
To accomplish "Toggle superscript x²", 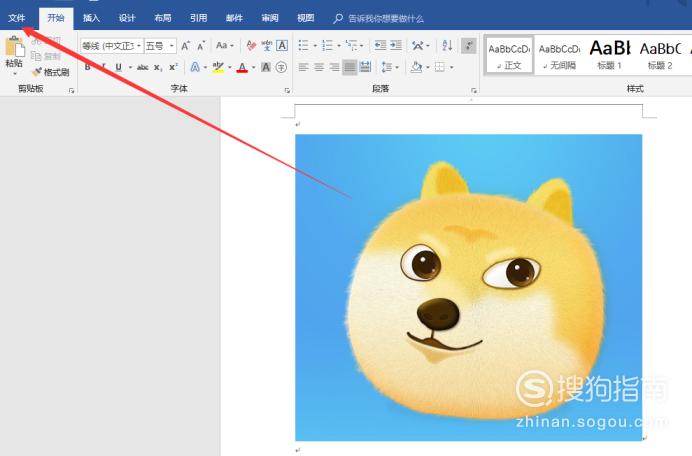I will (x=173, y=67).
